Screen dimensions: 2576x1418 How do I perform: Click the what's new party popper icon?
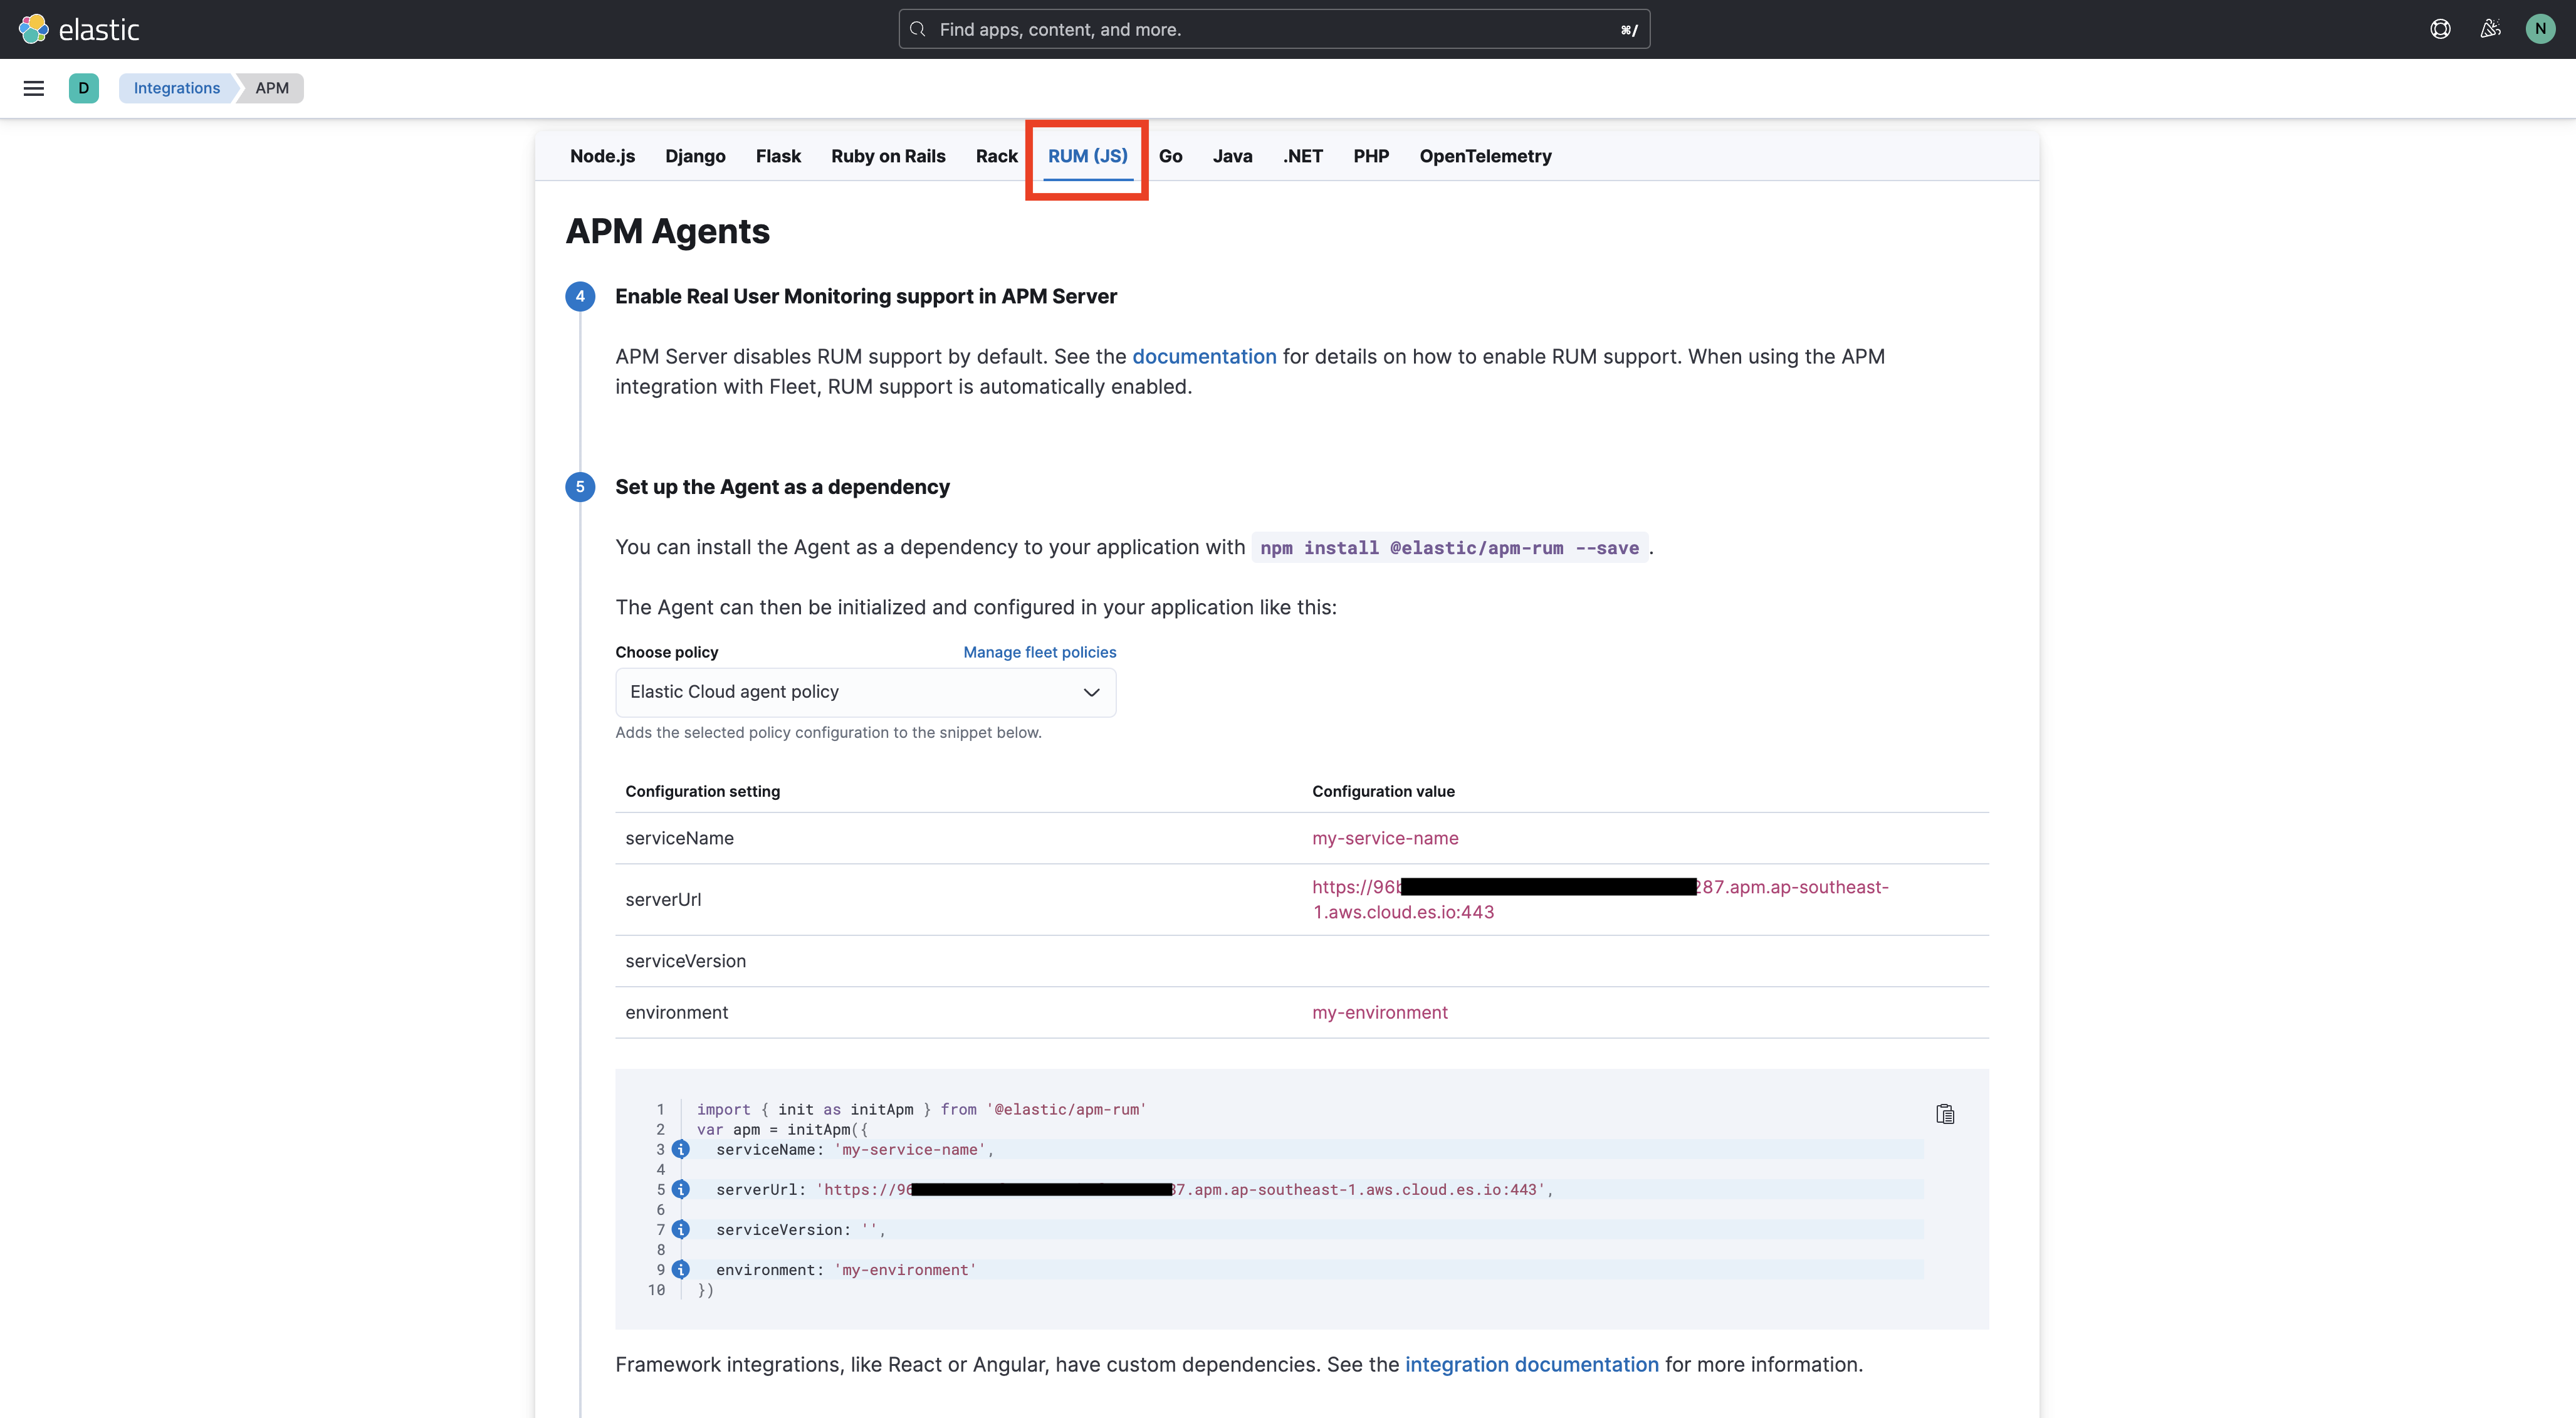pyautogui.click(x=2490, y=29)
